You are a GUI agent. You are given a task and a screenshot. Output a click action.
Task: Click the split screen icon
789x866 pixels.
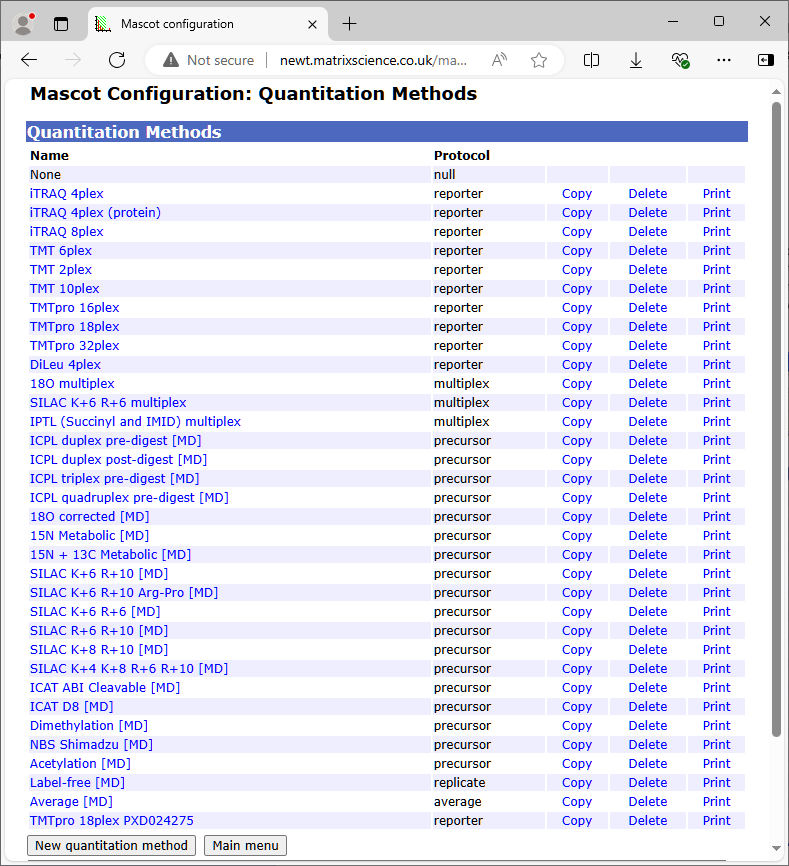[x=591, y=60]
